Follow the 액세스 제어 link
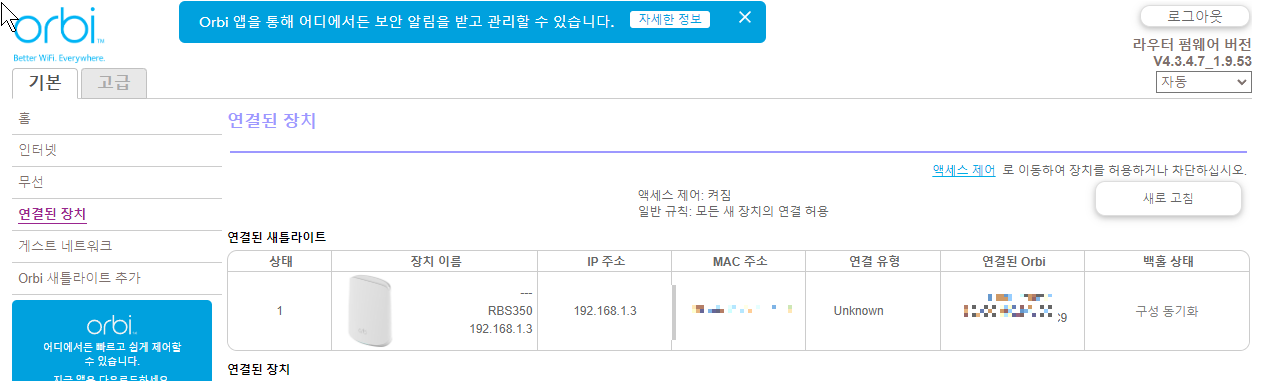 coord(963,170)
